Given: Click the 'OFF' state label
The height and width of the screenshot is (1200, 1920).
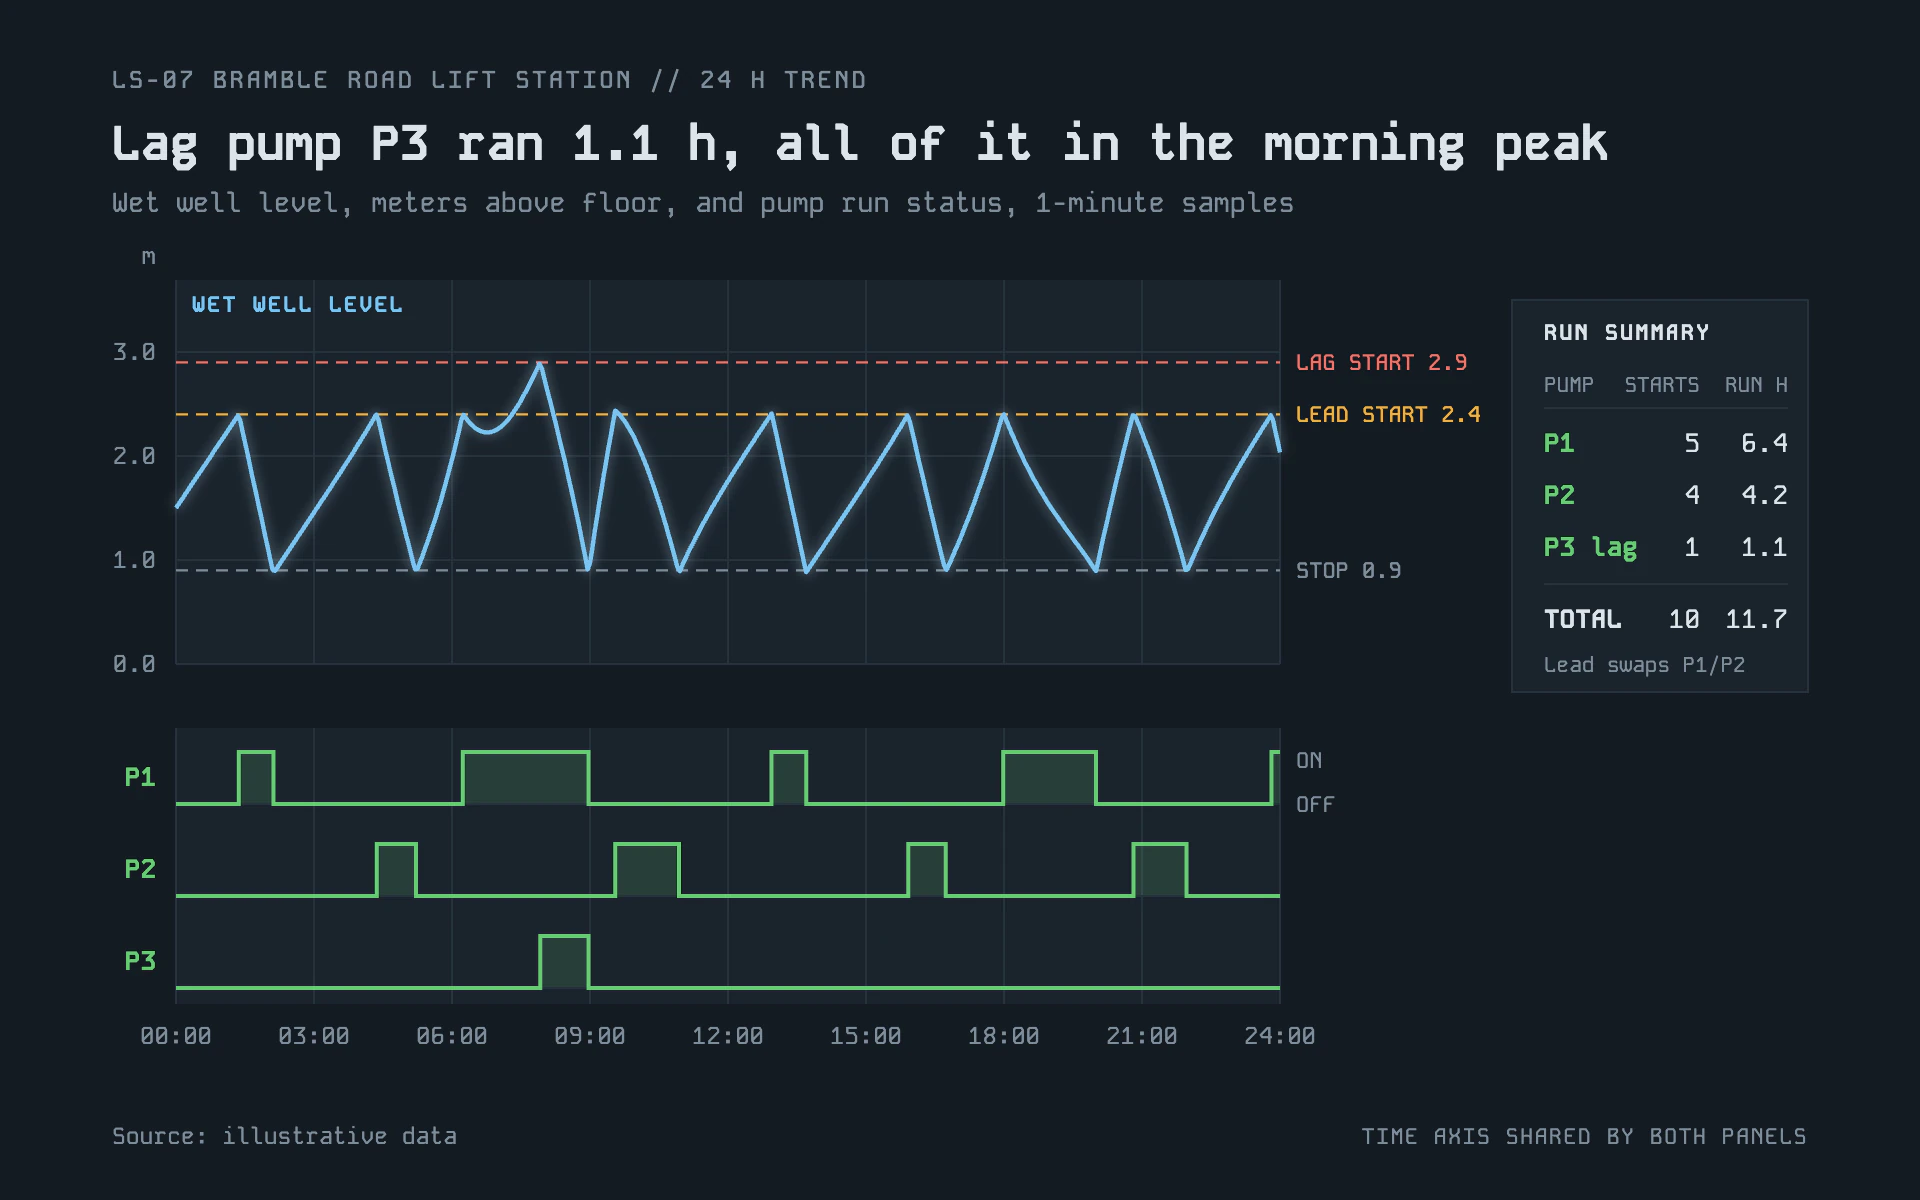Looking at the screenshot, I should point(1315,805).
